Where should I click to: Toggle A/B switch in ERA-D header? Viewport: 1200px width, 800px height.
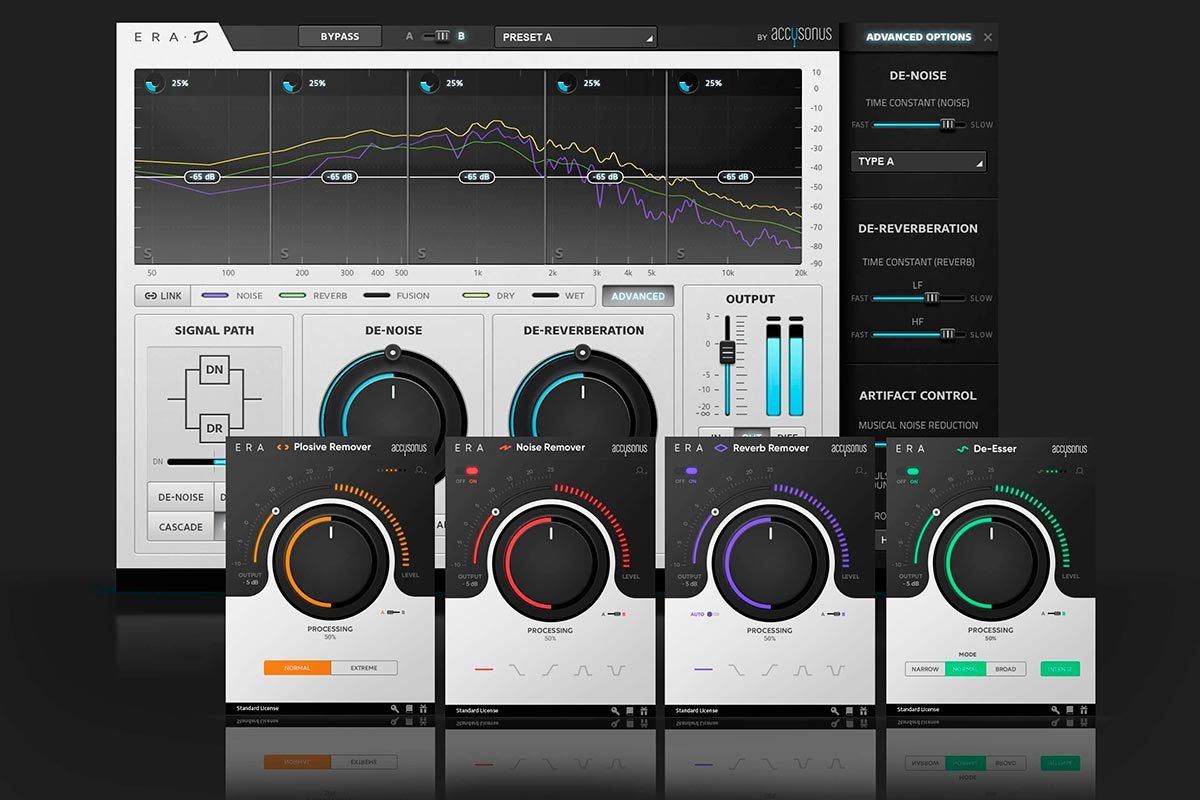[x=435, y=36]
